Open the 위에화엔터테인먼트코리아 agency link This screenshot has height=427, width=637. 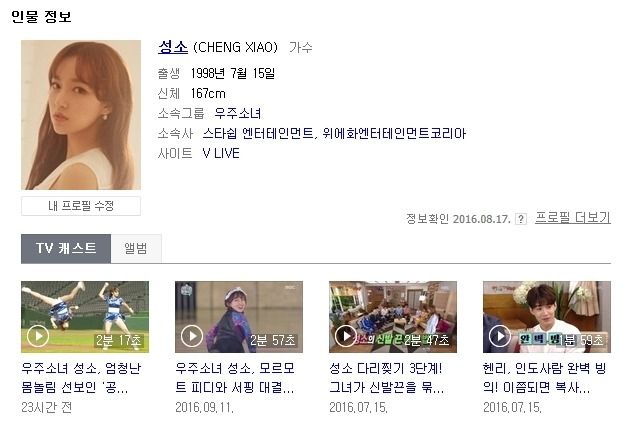[394, 133]
